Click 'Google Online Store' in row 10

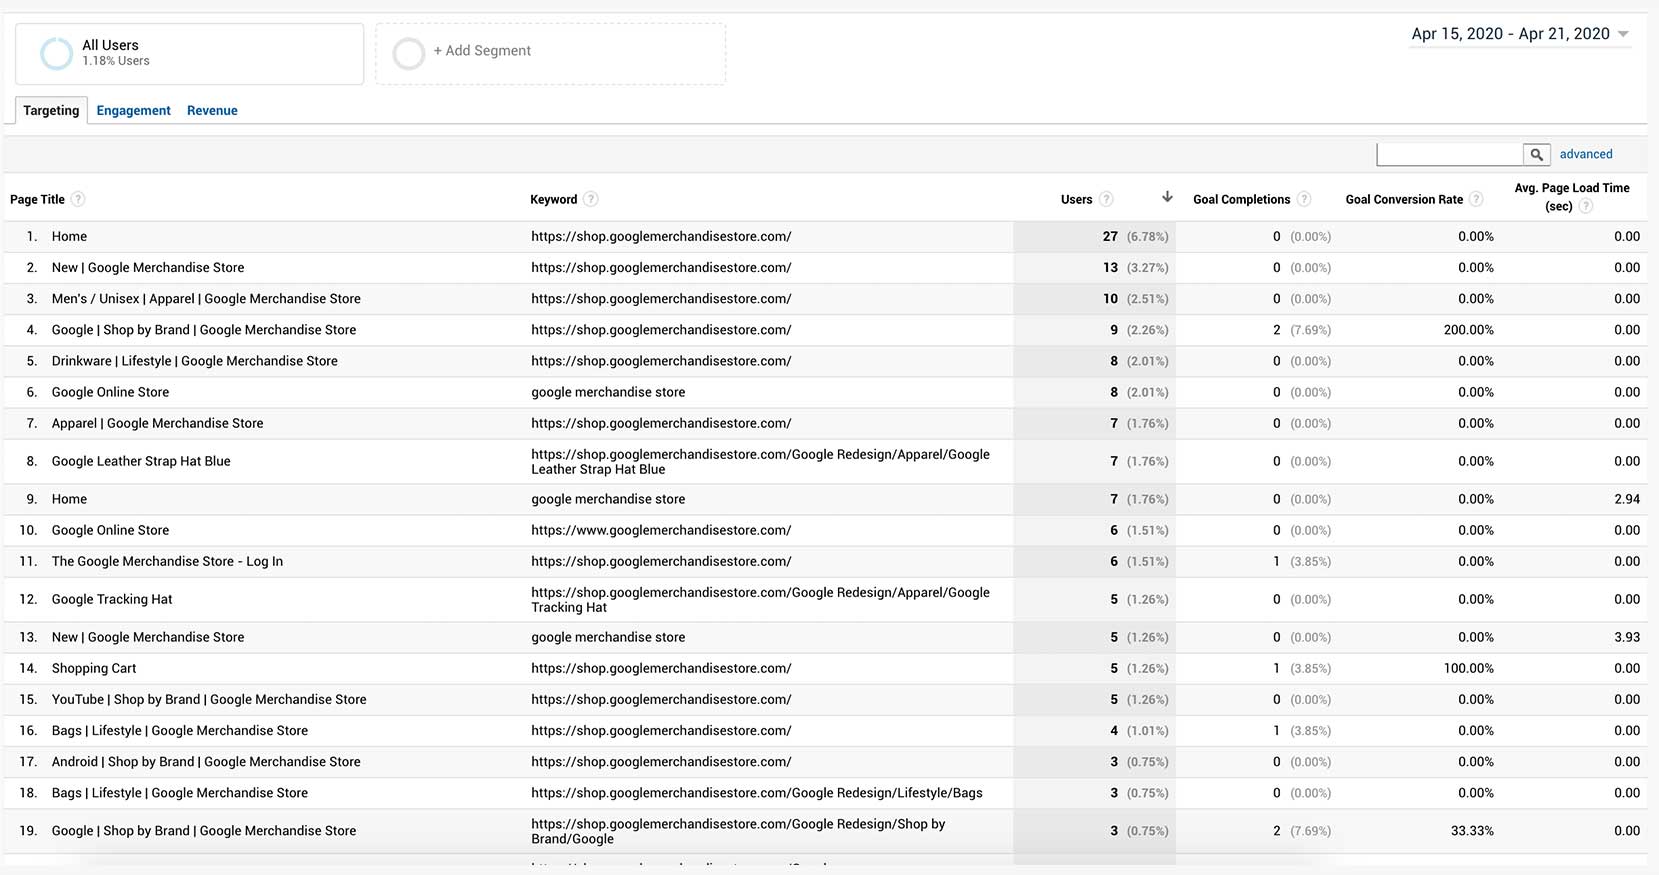click(x=110, y=530)
